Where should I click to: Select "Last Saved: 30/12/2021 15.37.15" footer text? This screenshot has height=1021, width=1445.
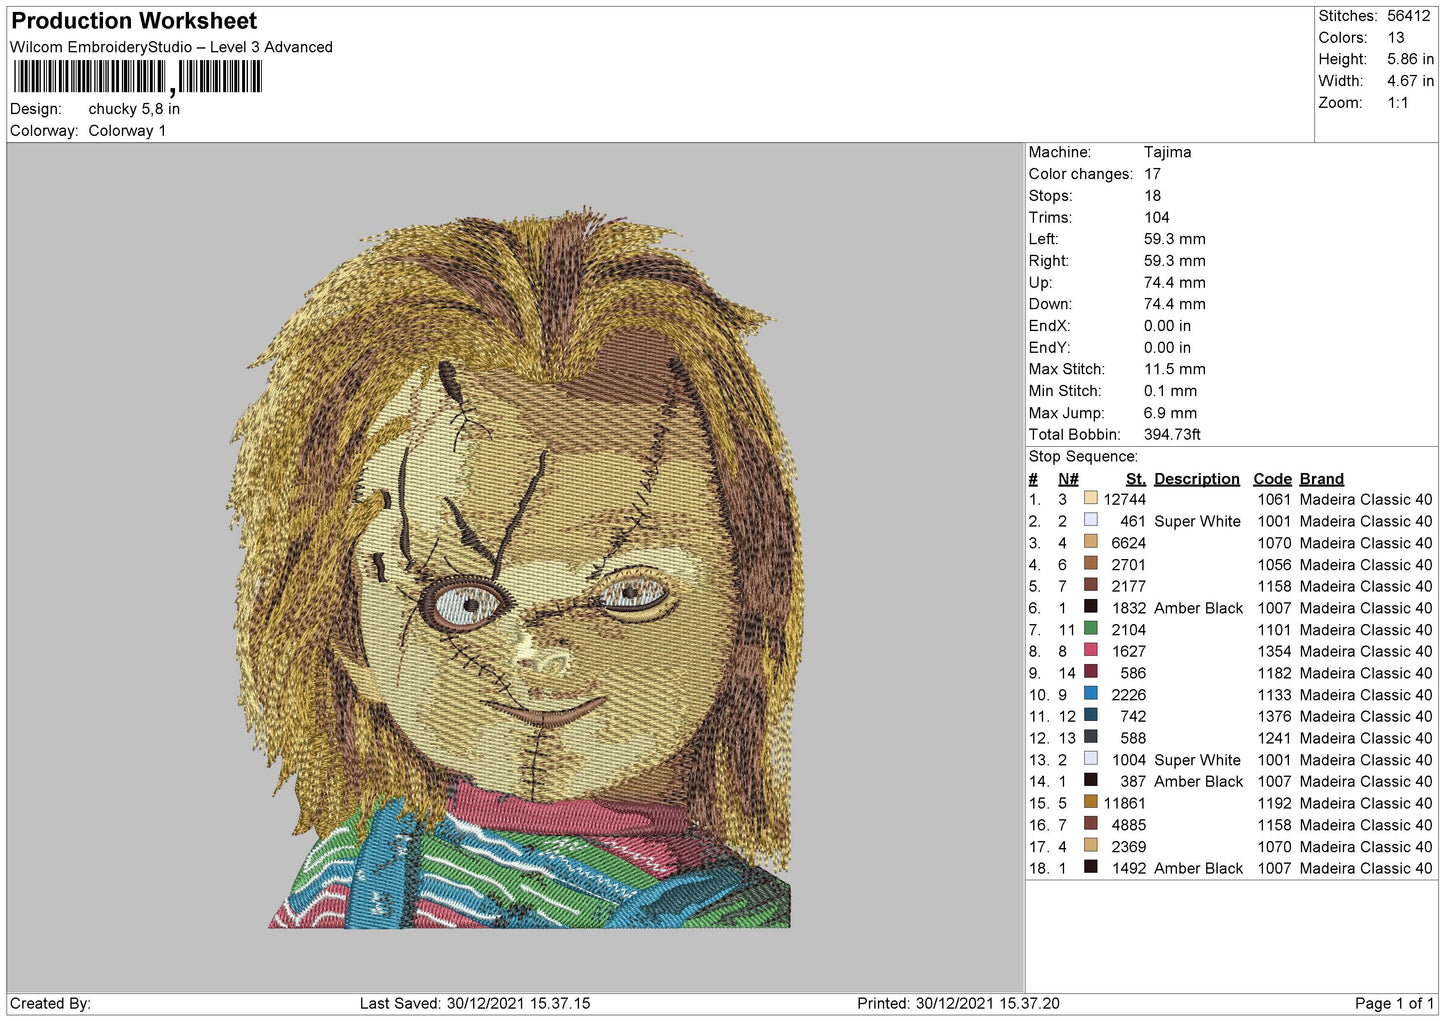click(475, 1004)
